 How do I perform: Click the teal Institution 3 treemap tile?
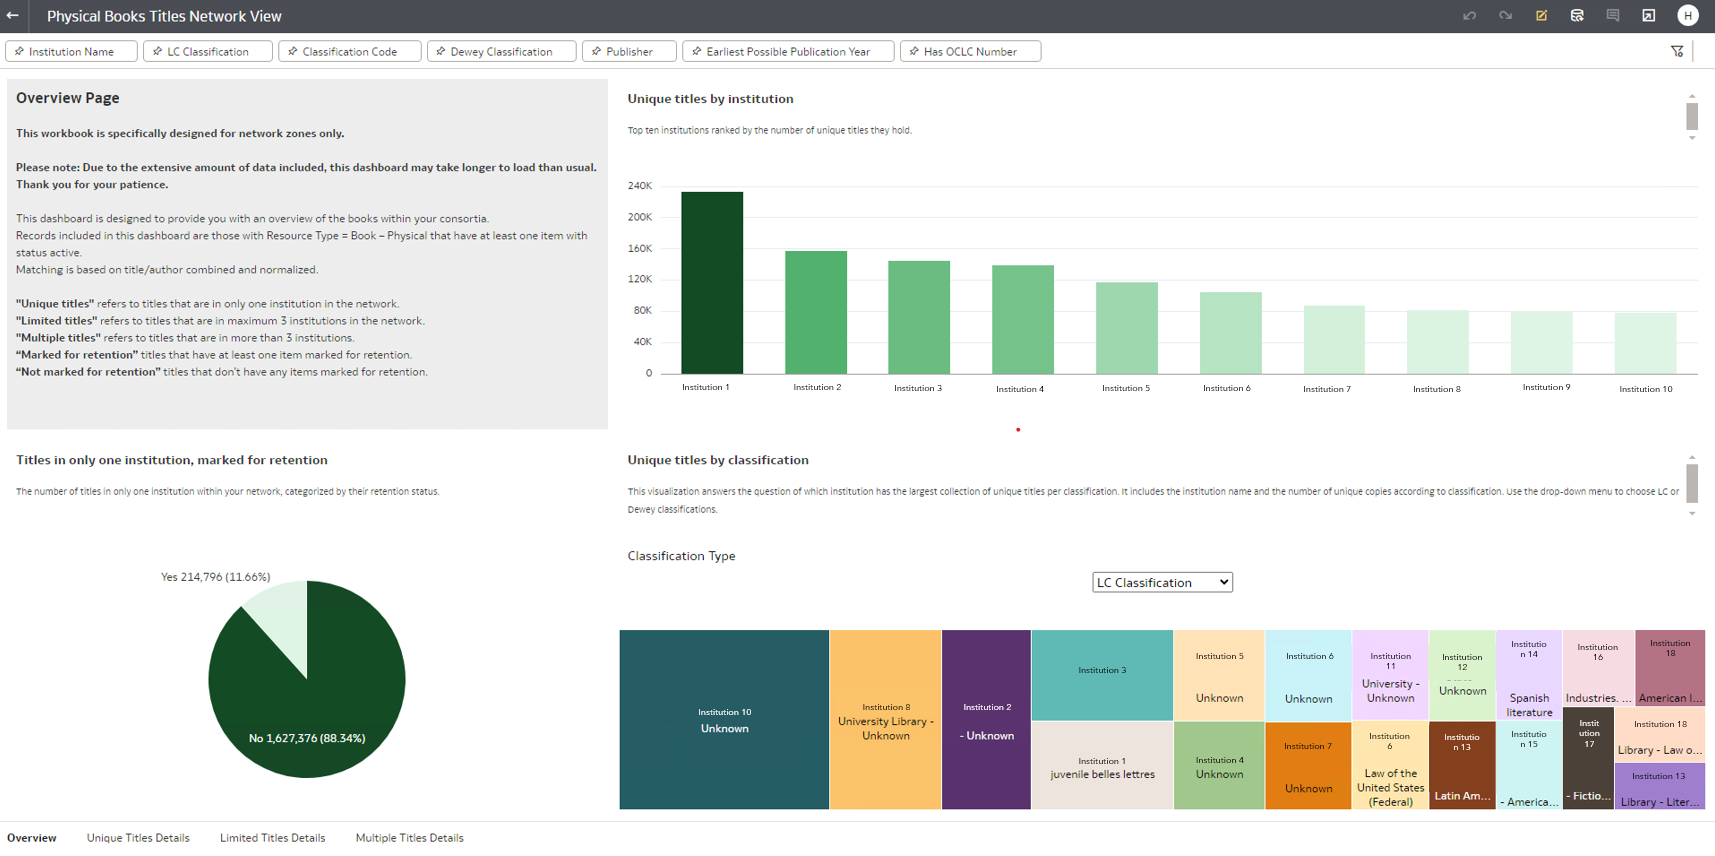coord(1102,675)
